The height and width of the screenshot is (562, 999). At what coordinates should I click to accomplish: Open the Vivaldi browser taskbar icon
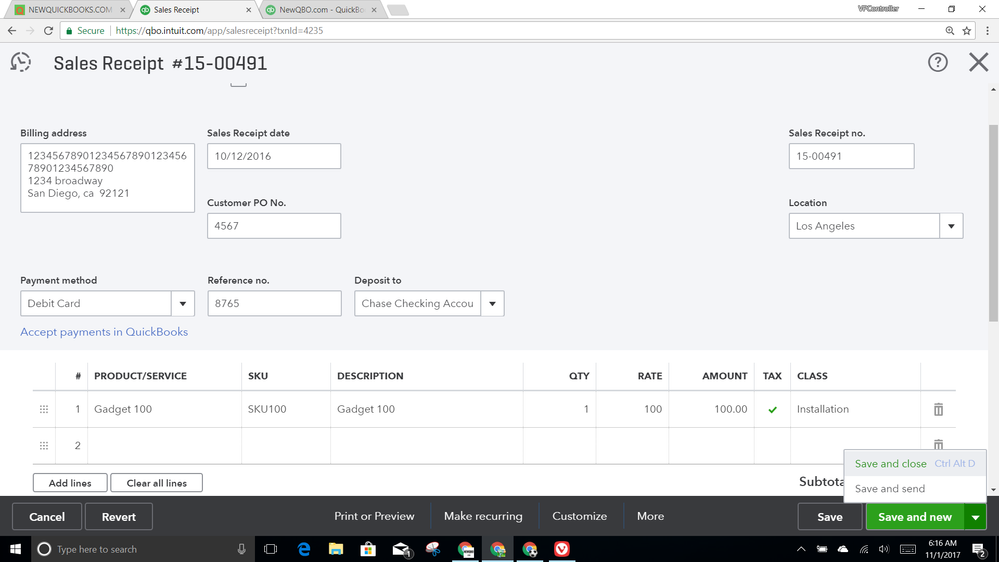point(561,549)
